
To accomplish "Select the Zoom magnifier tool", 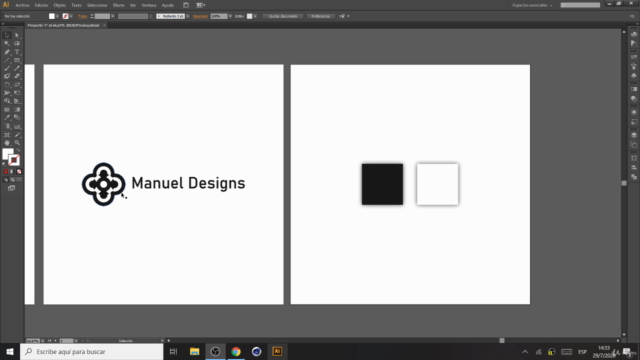I will [x=17, y=143].
